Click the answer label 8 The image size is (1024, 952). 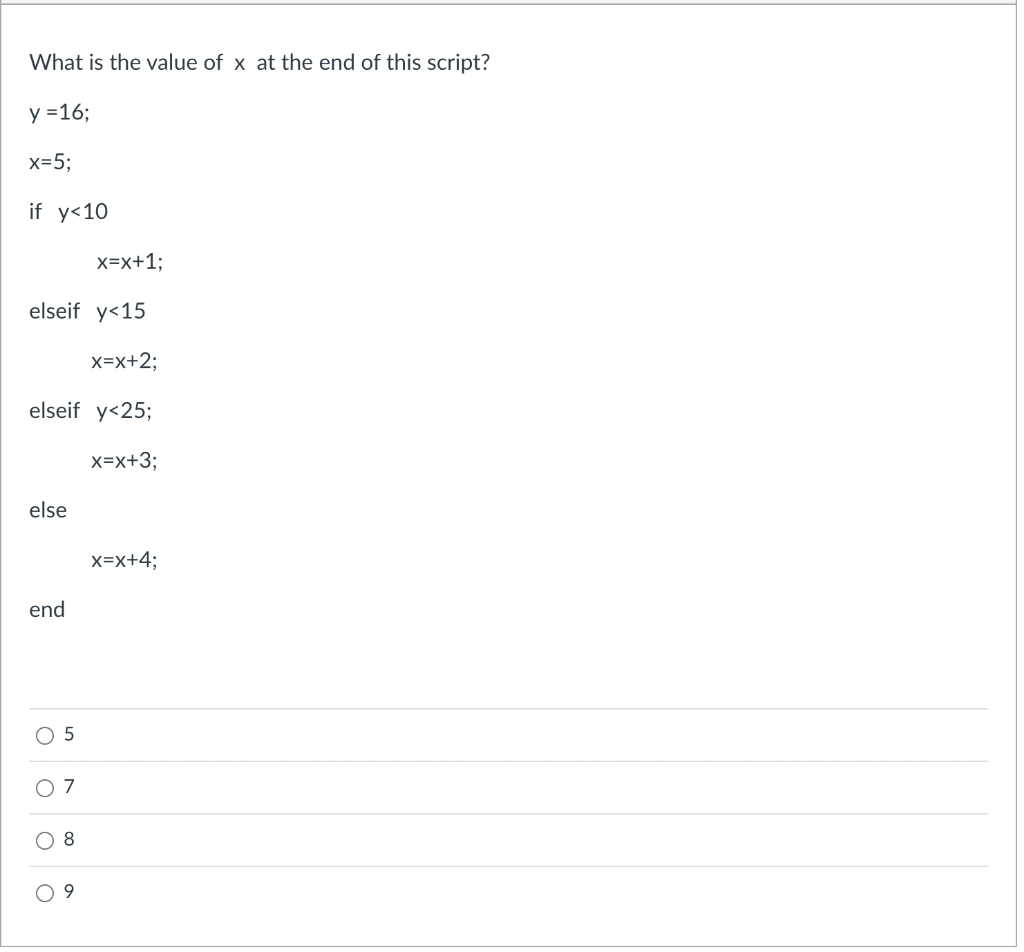pos(66,839)
